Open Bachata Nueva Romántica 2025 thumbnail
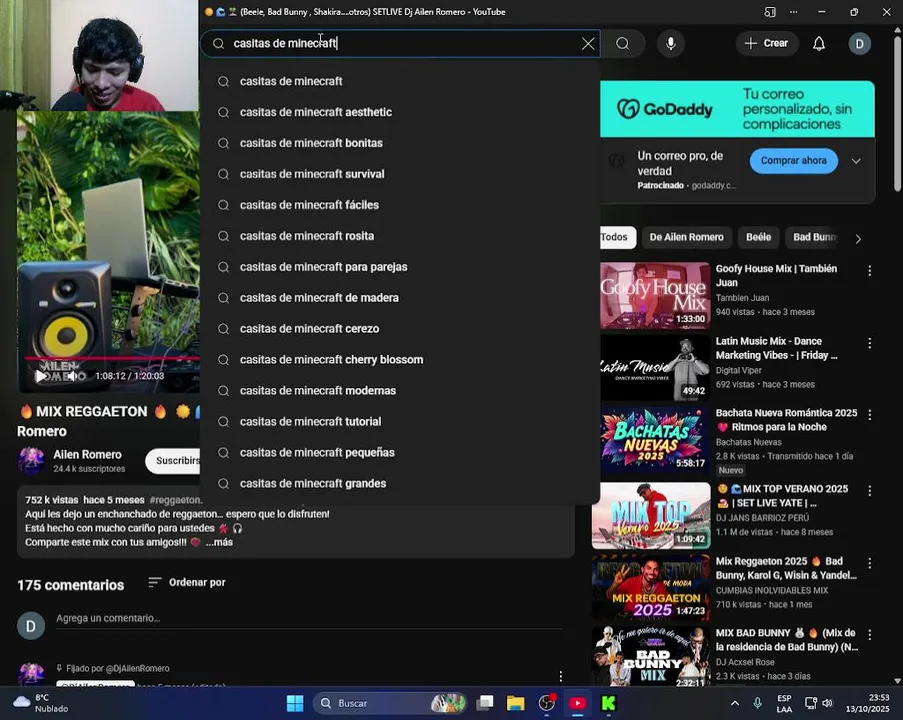This screenshot has width=903, height=720. click(x=655, y=440)
